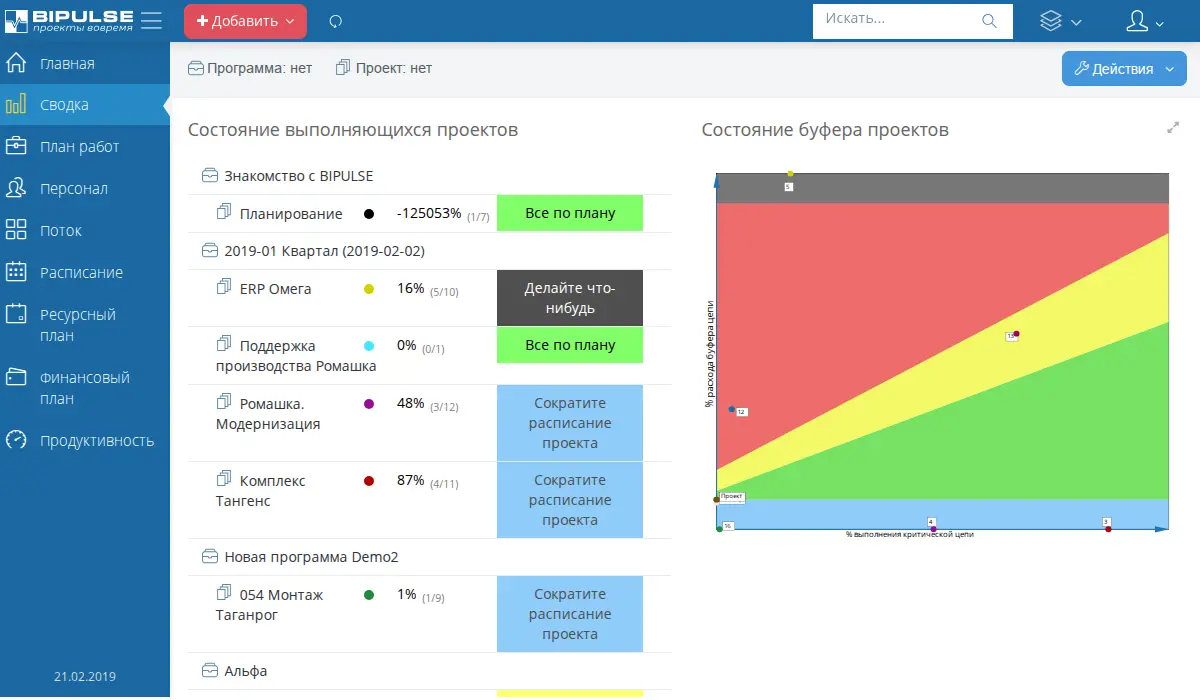Screen dimensions: 1200x700
Task: Click the Программа: нет filter
Action: [x=251, y=68]
